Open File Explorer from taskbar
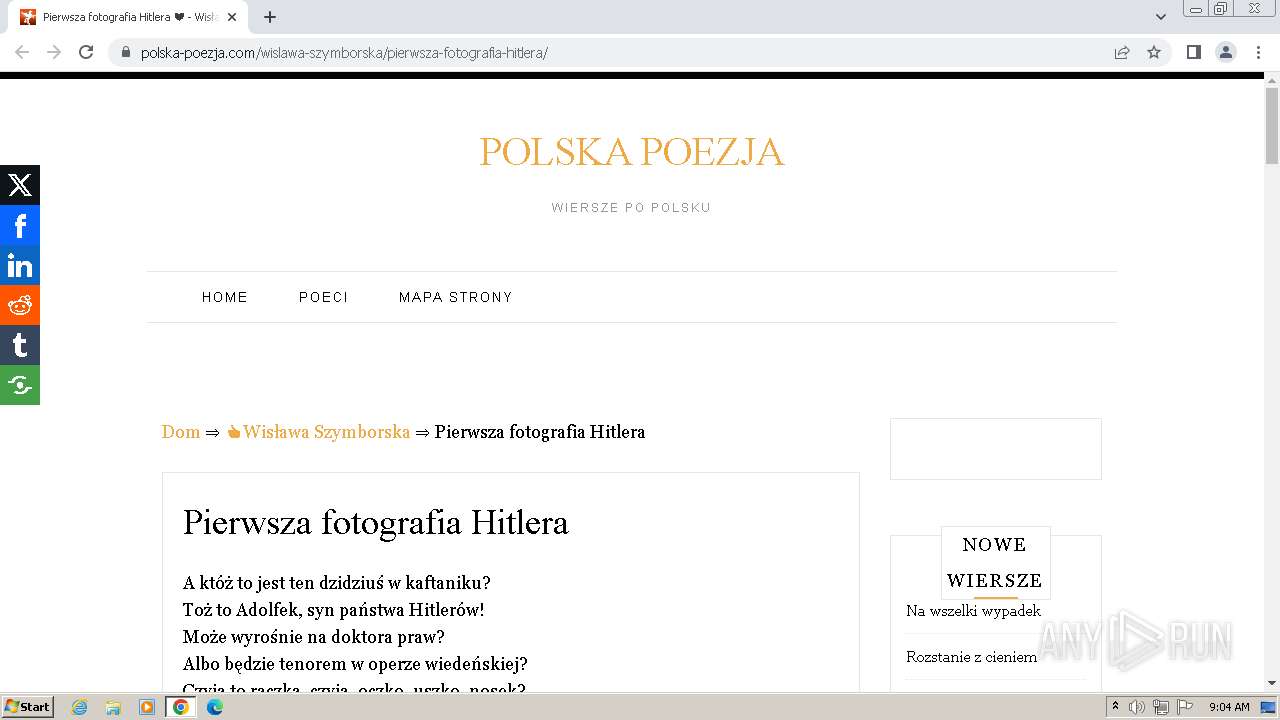The image size is (1280, 720). pyautogui.click(x=113, y=707)
